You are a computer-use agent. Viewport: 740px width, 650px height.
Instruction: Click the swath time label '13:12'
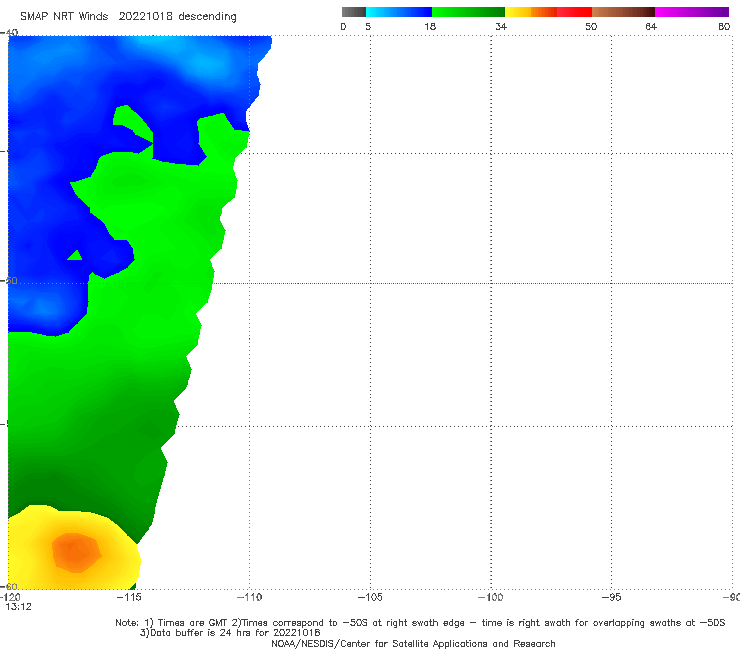(18, 607)
